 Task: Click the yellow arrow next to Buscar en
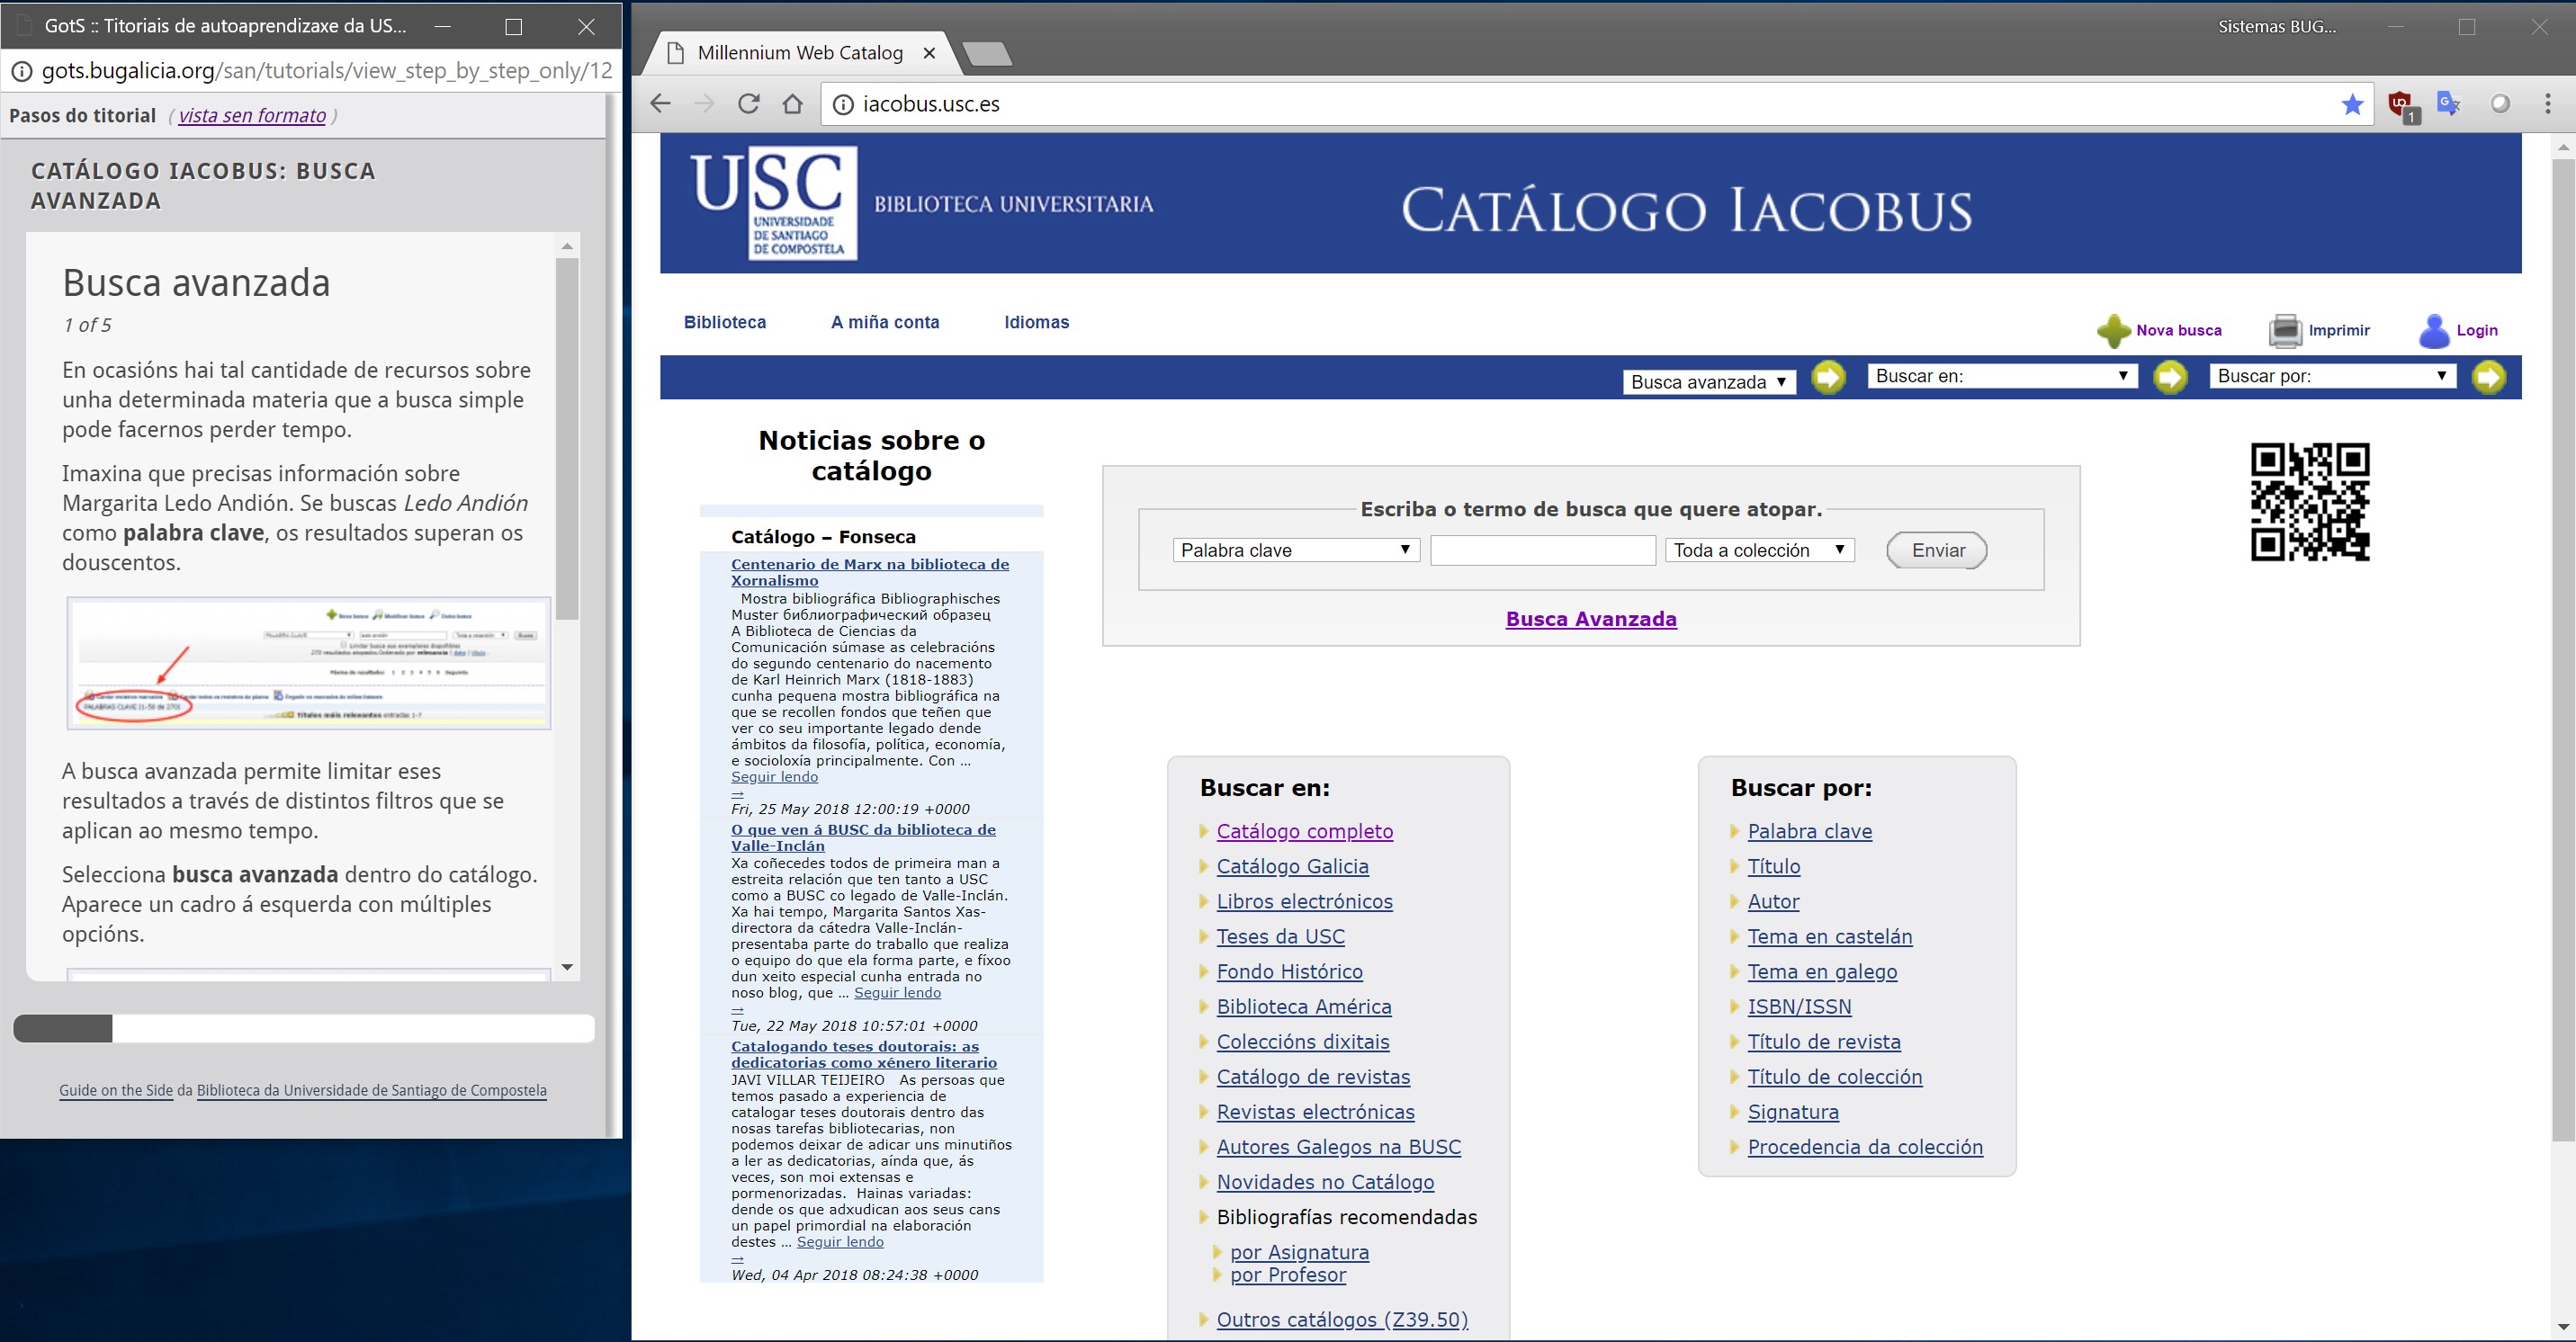pyautogui.click(x=2170, y=377)
